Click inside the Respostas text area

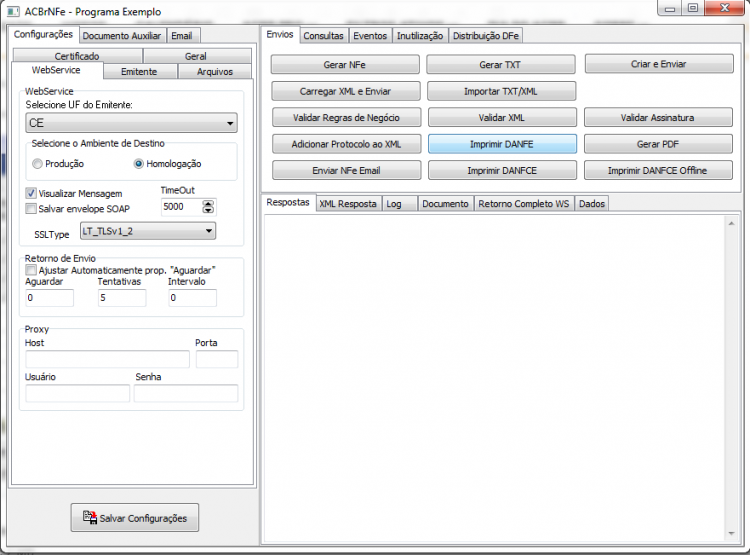click(495, 378)
